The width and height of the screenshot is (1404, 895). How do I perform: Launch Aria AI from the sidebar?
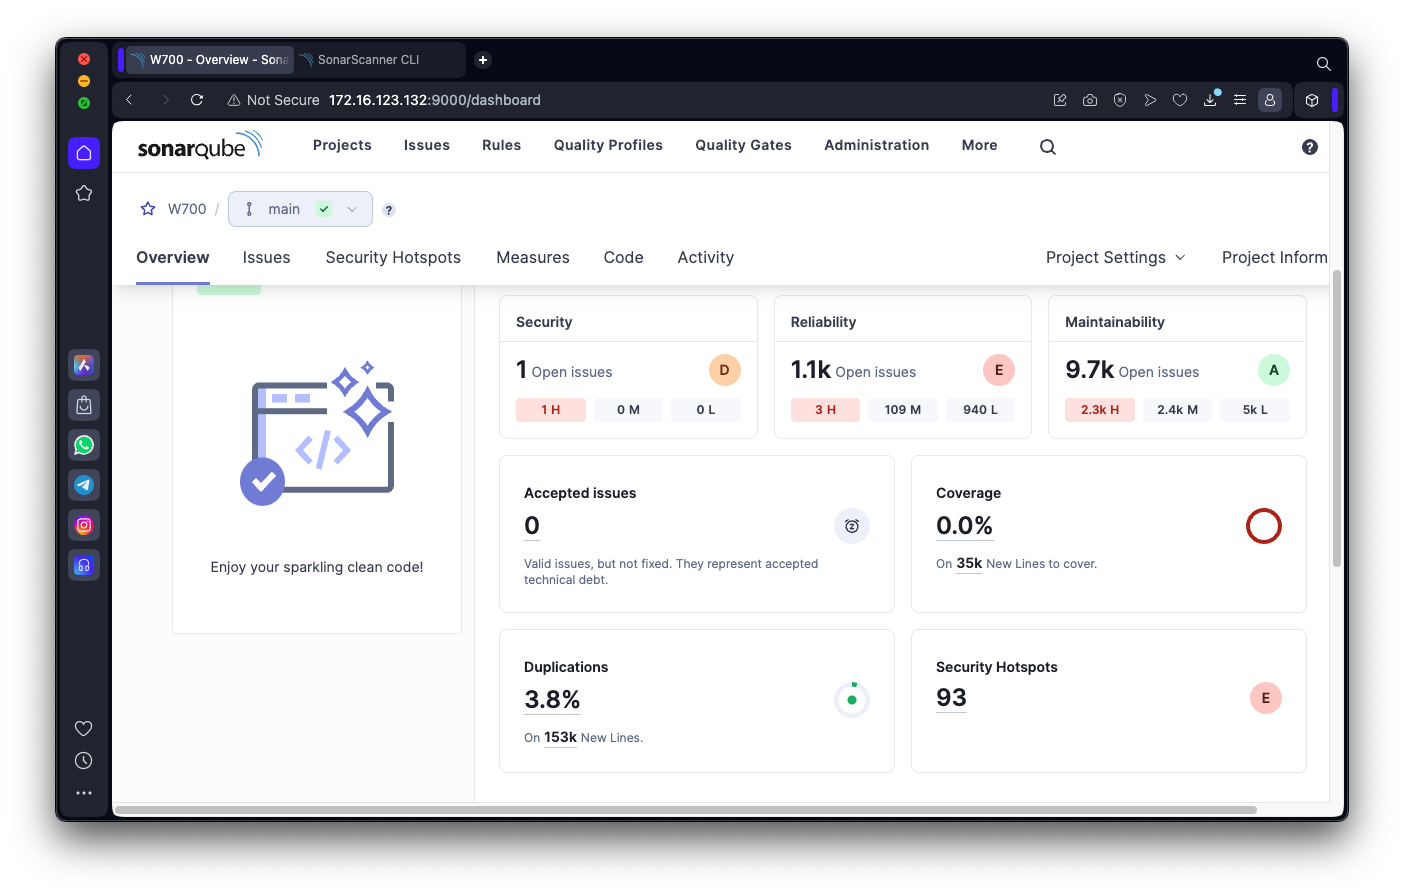pyautogui.click(x=84, y=365)
